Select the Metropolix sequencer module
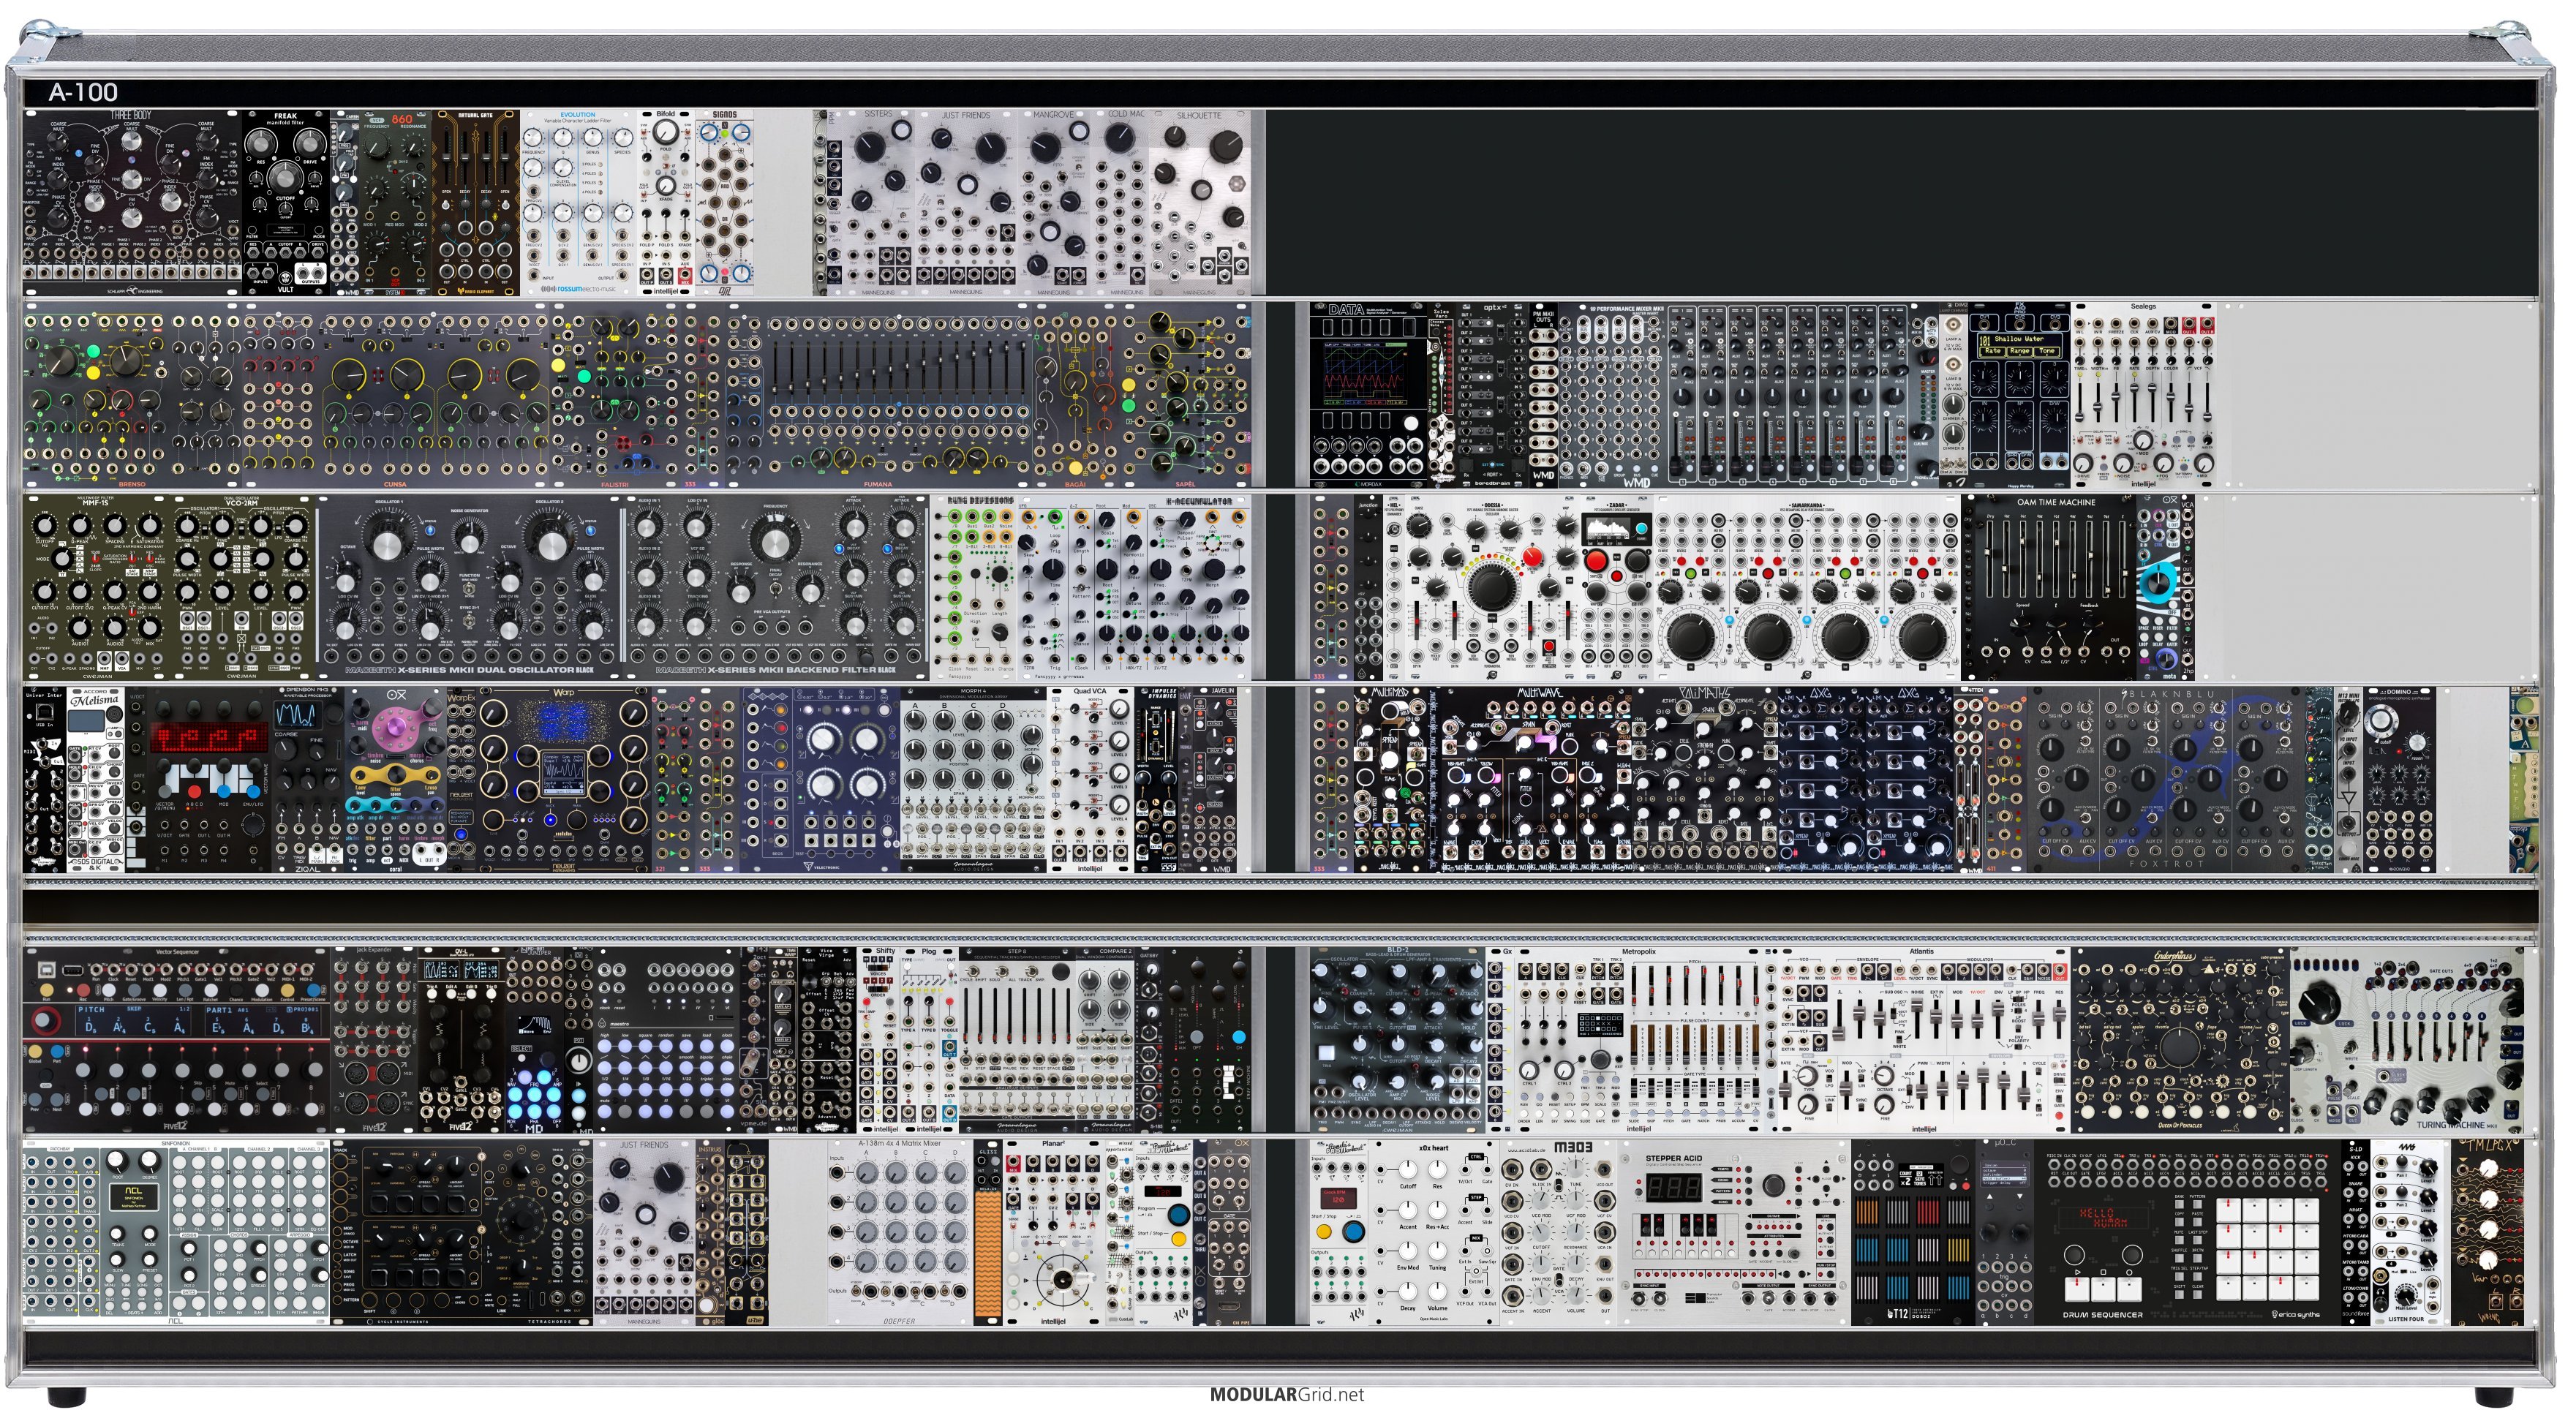Image resolution: width=2576 pixels, height=1410 pixels. 1639,1040
